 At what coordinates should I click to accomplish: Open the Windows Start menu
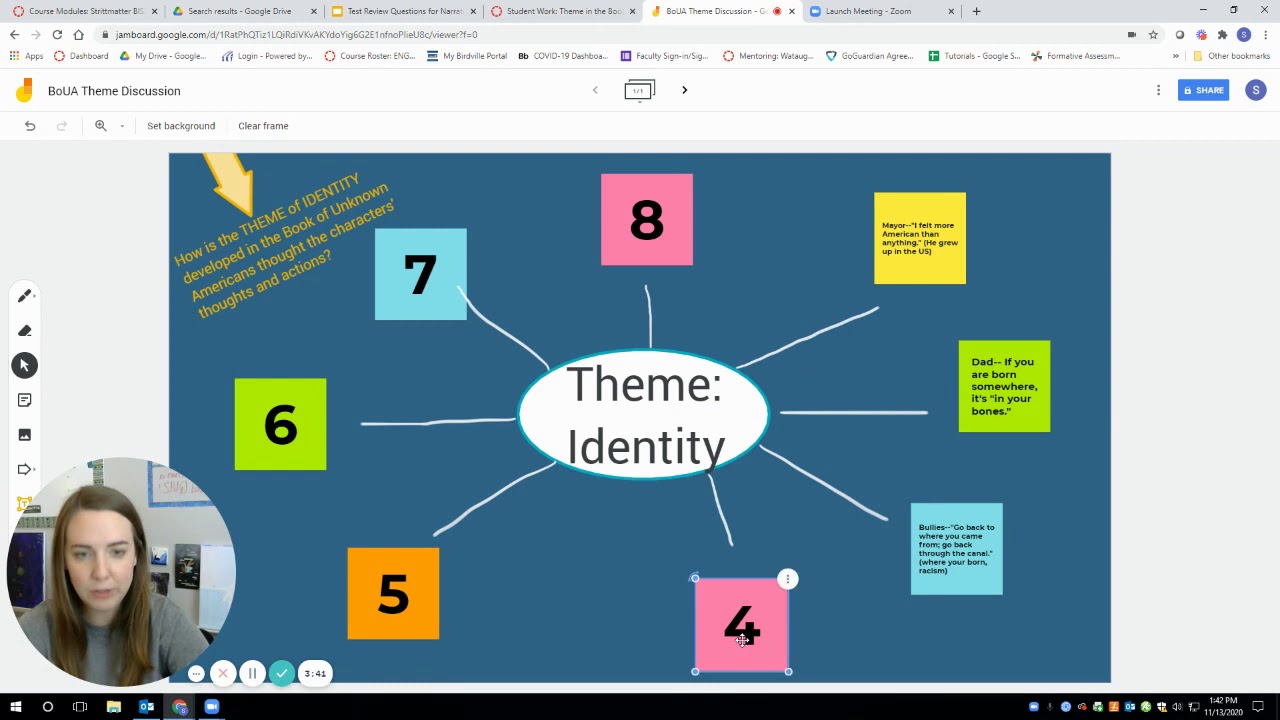point(15,707)
